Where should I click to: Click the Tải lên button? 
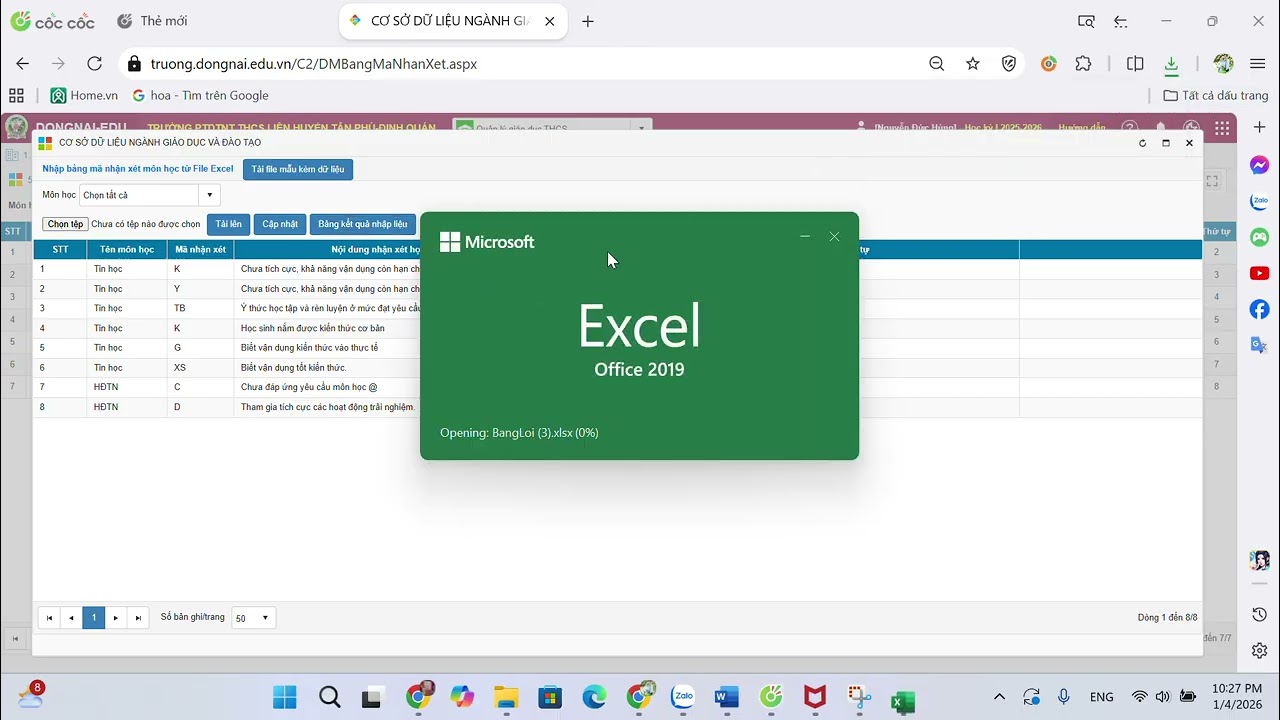pyautogui.click(x=229, y=224)
